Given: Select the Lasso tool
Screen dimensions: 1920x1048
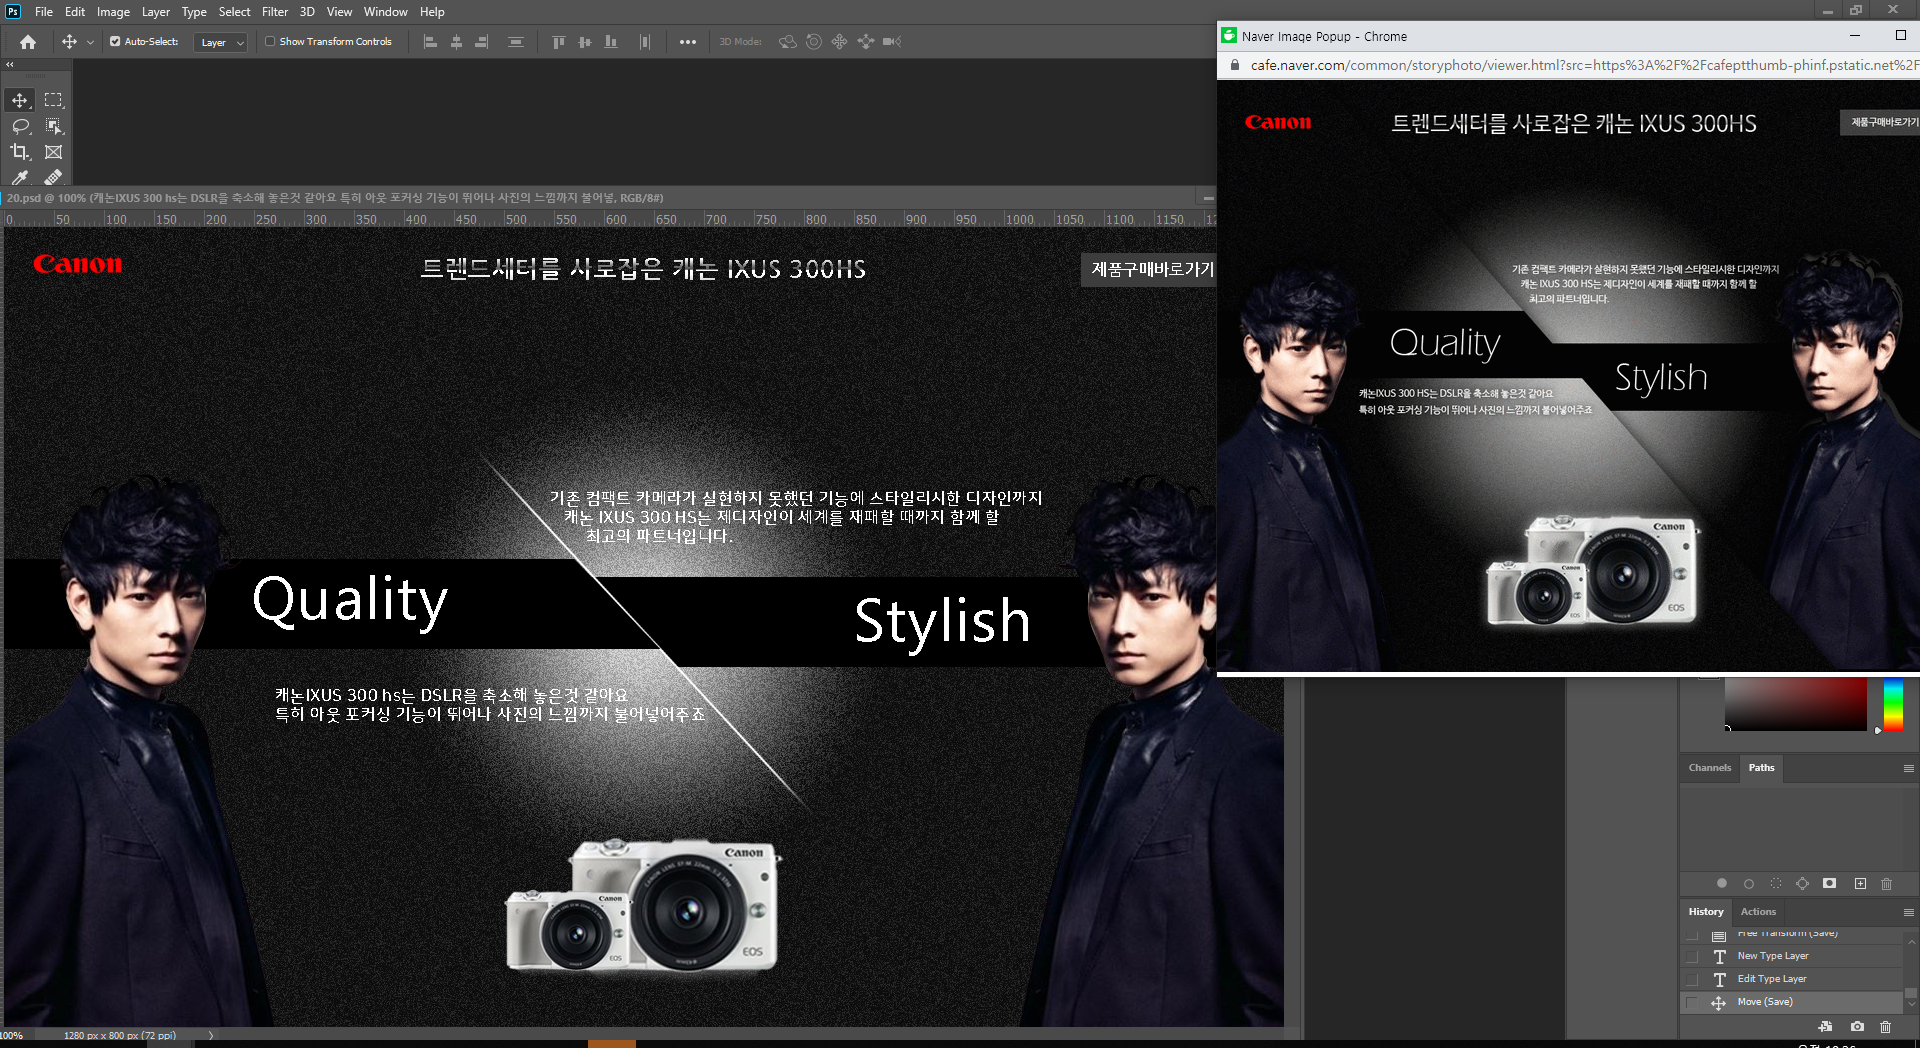Looking at the screenshot, I should pos(20,126).
